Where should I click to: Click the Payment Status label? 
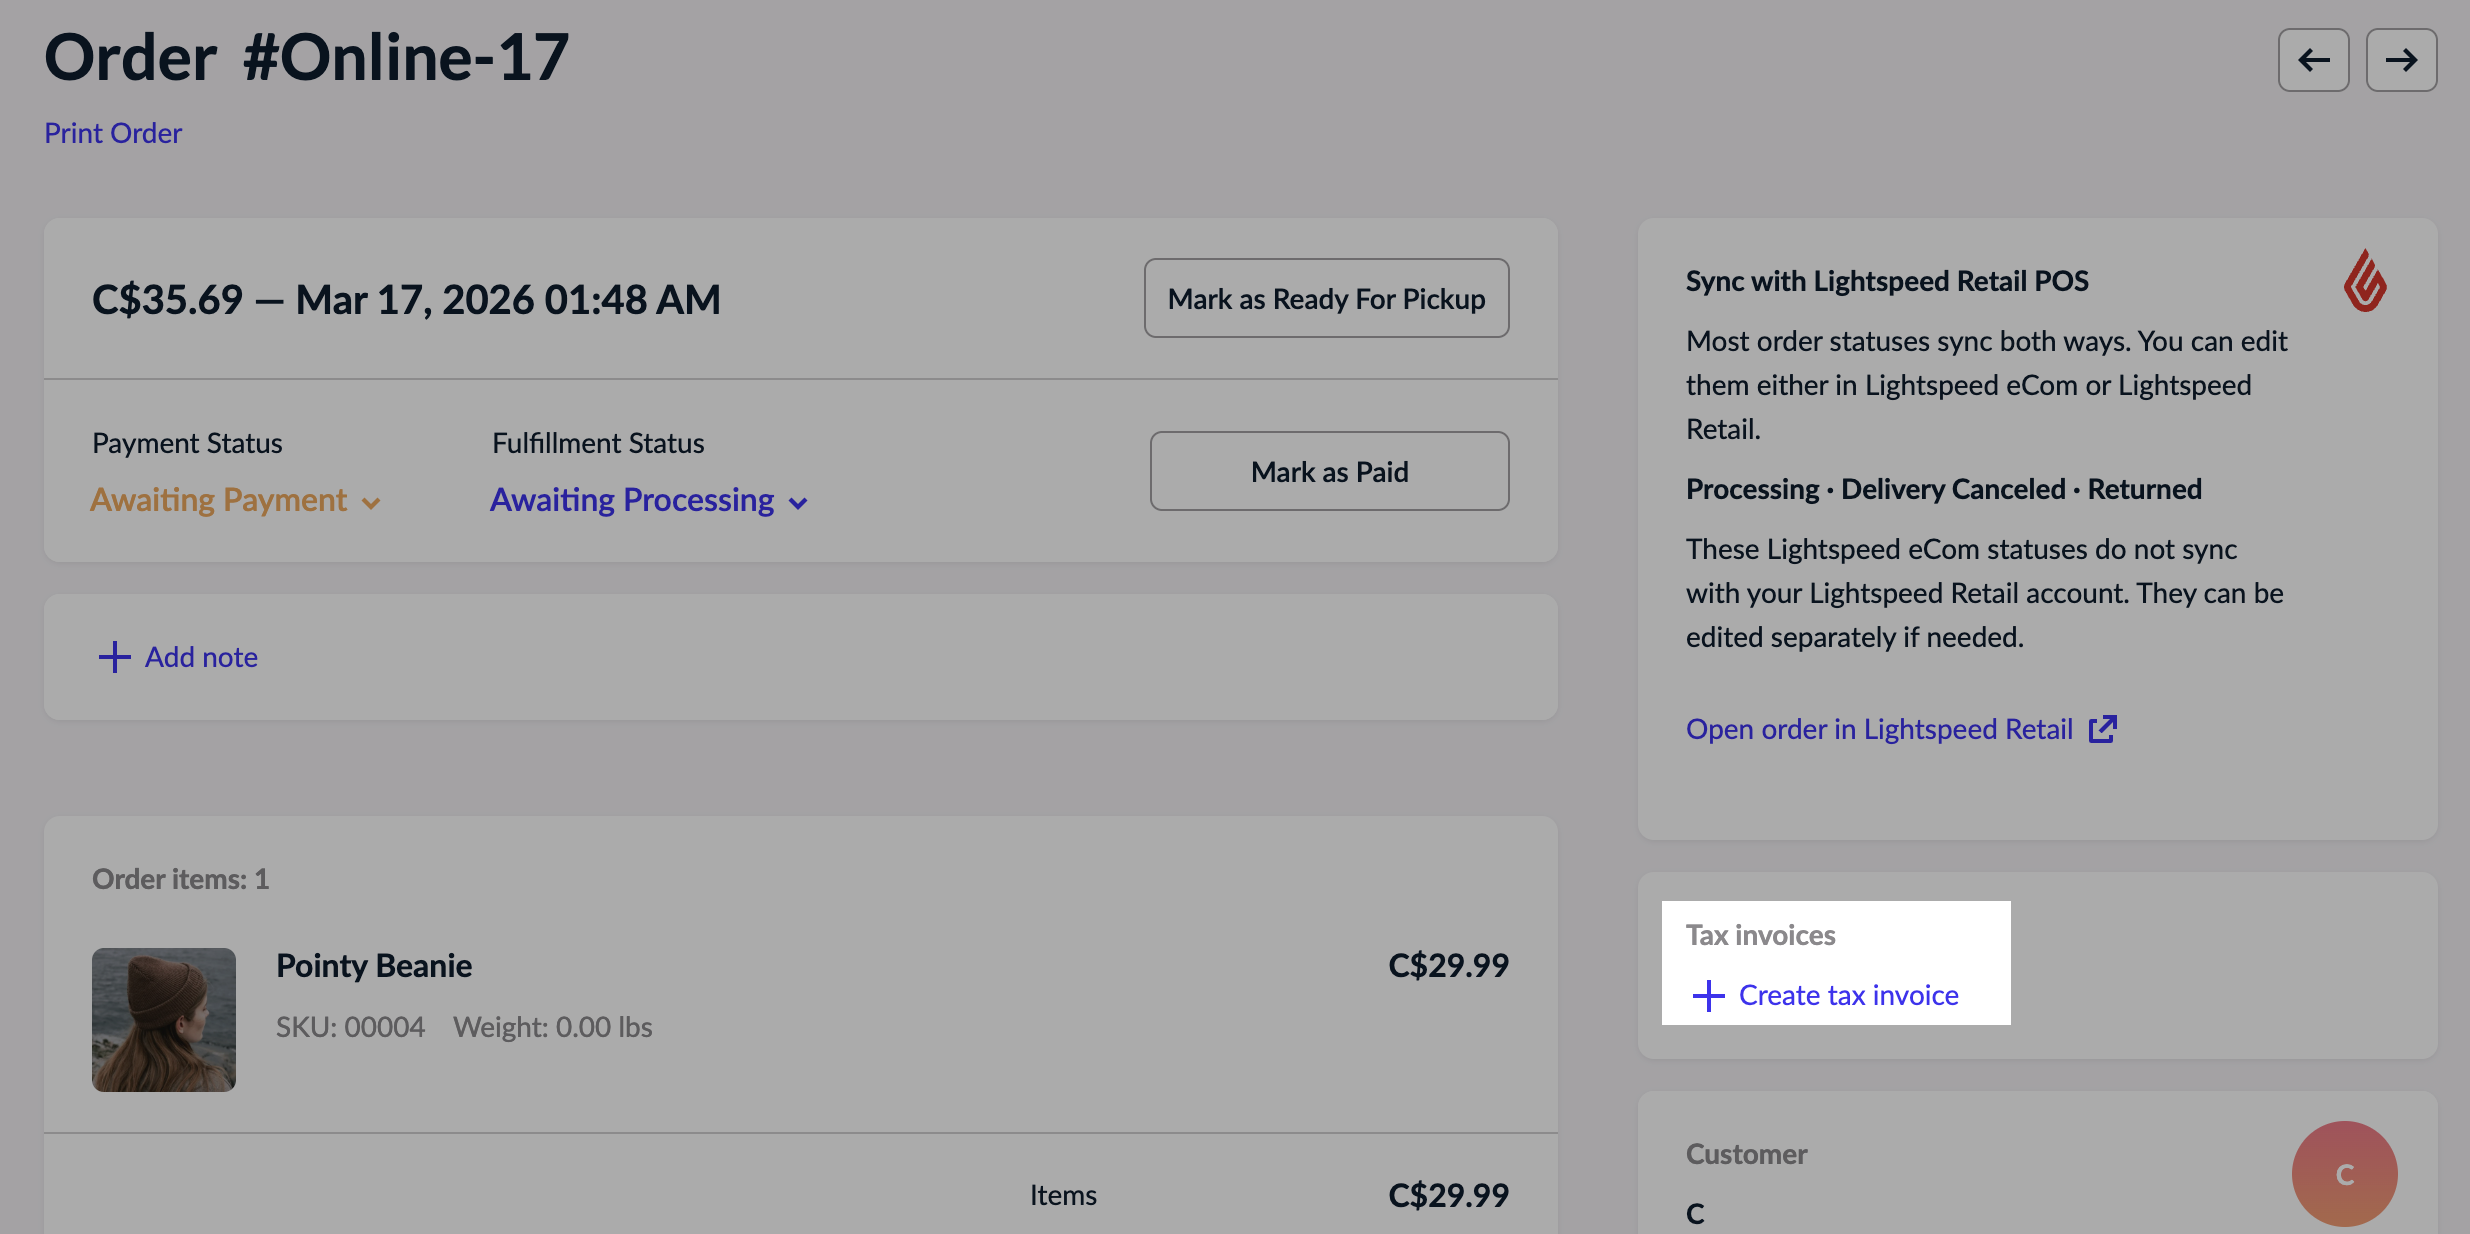coord(187,443)
